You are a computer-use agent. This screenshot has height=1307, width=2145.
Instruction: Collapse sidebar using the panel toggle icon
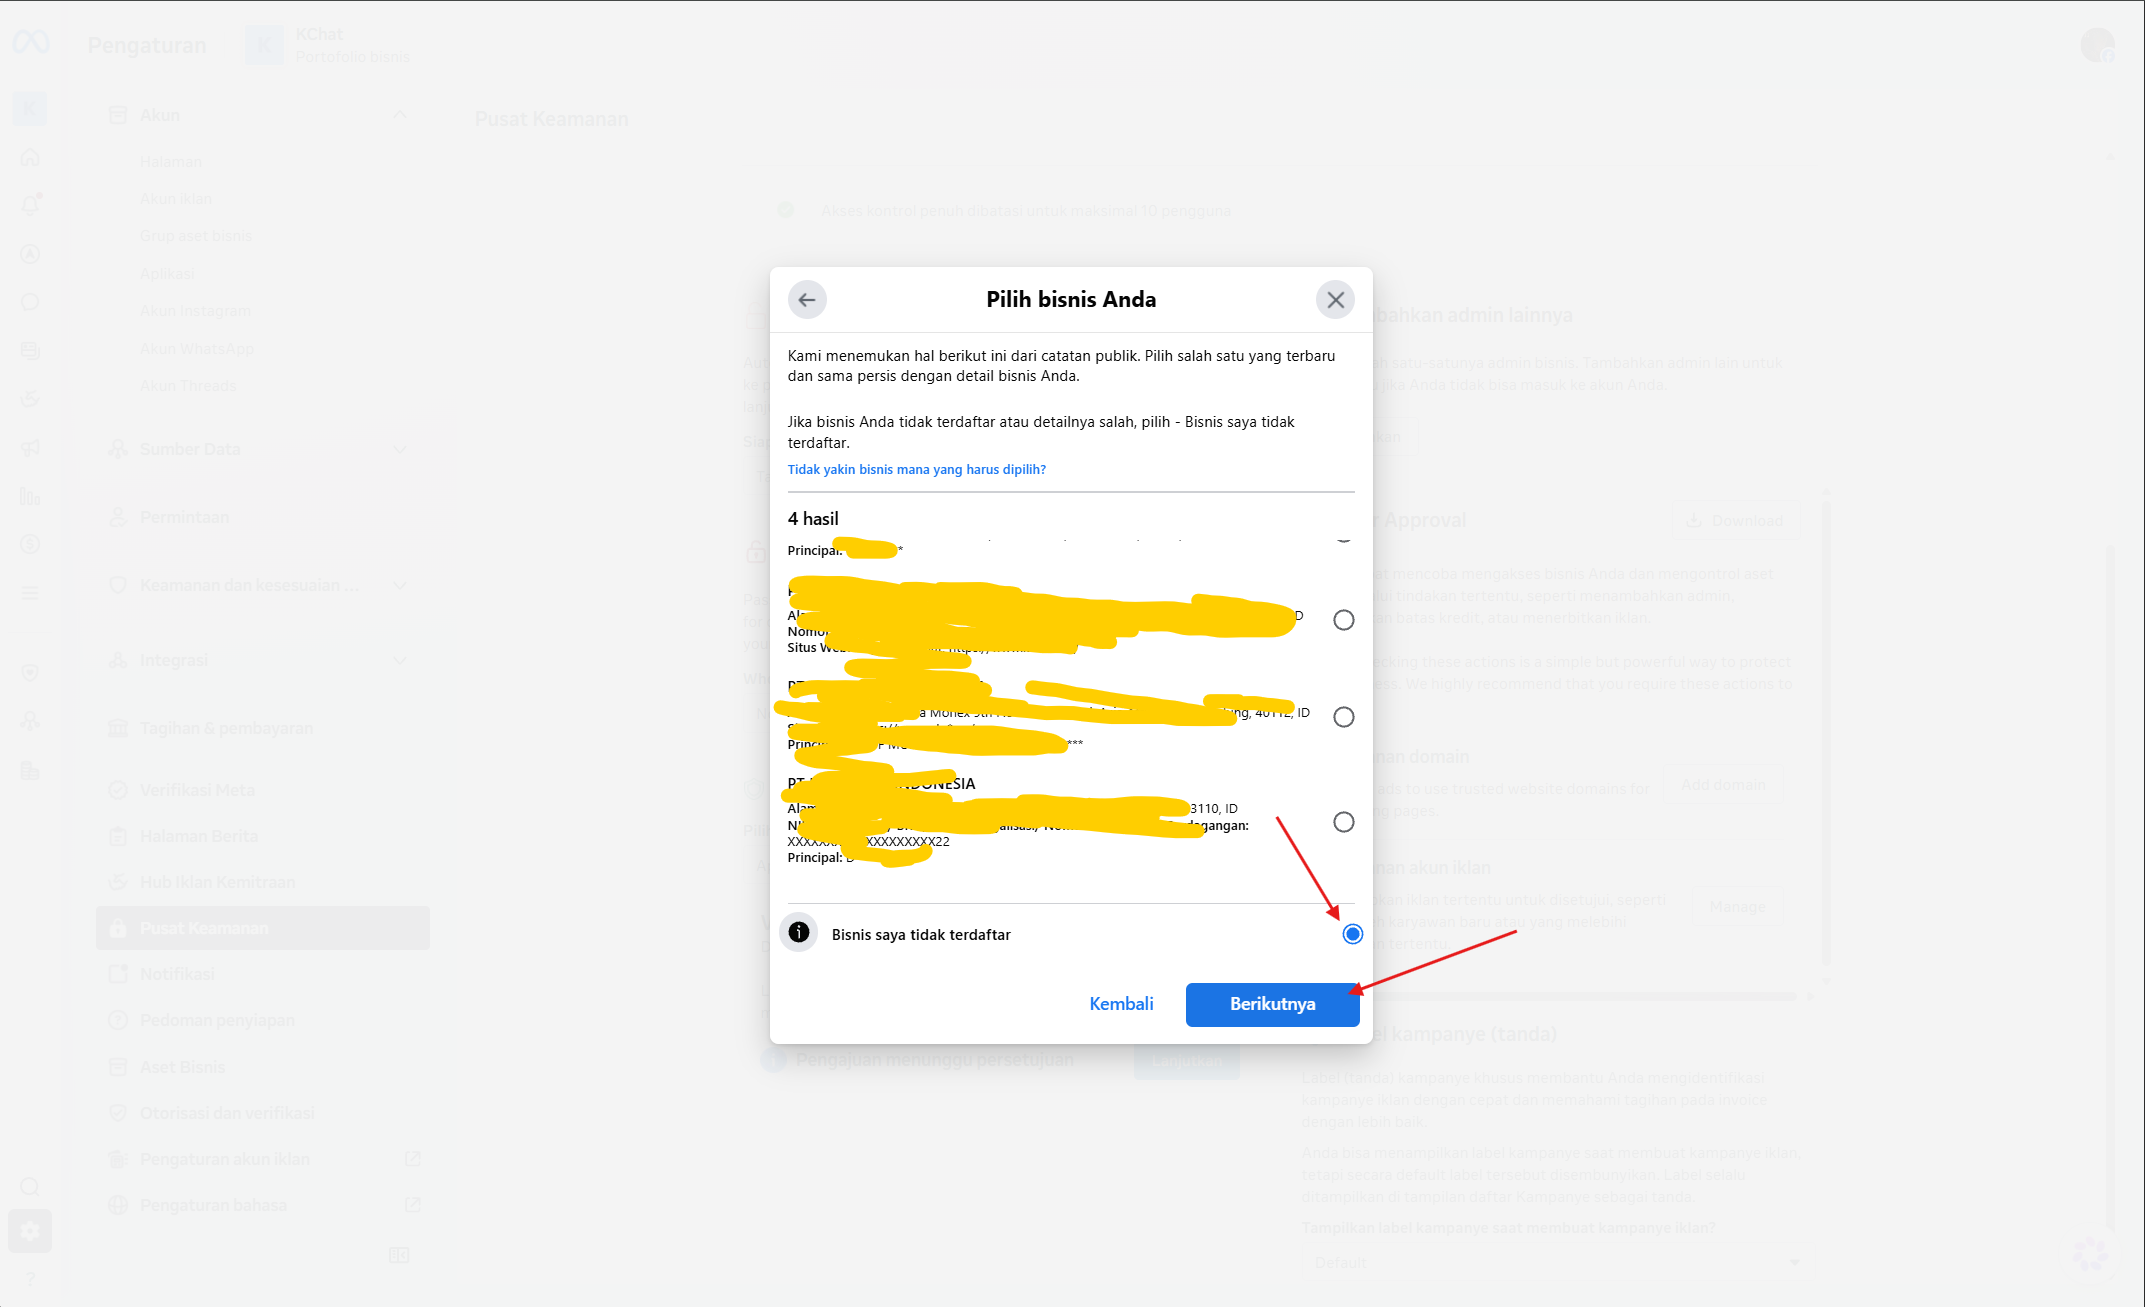coord(399,1255)
